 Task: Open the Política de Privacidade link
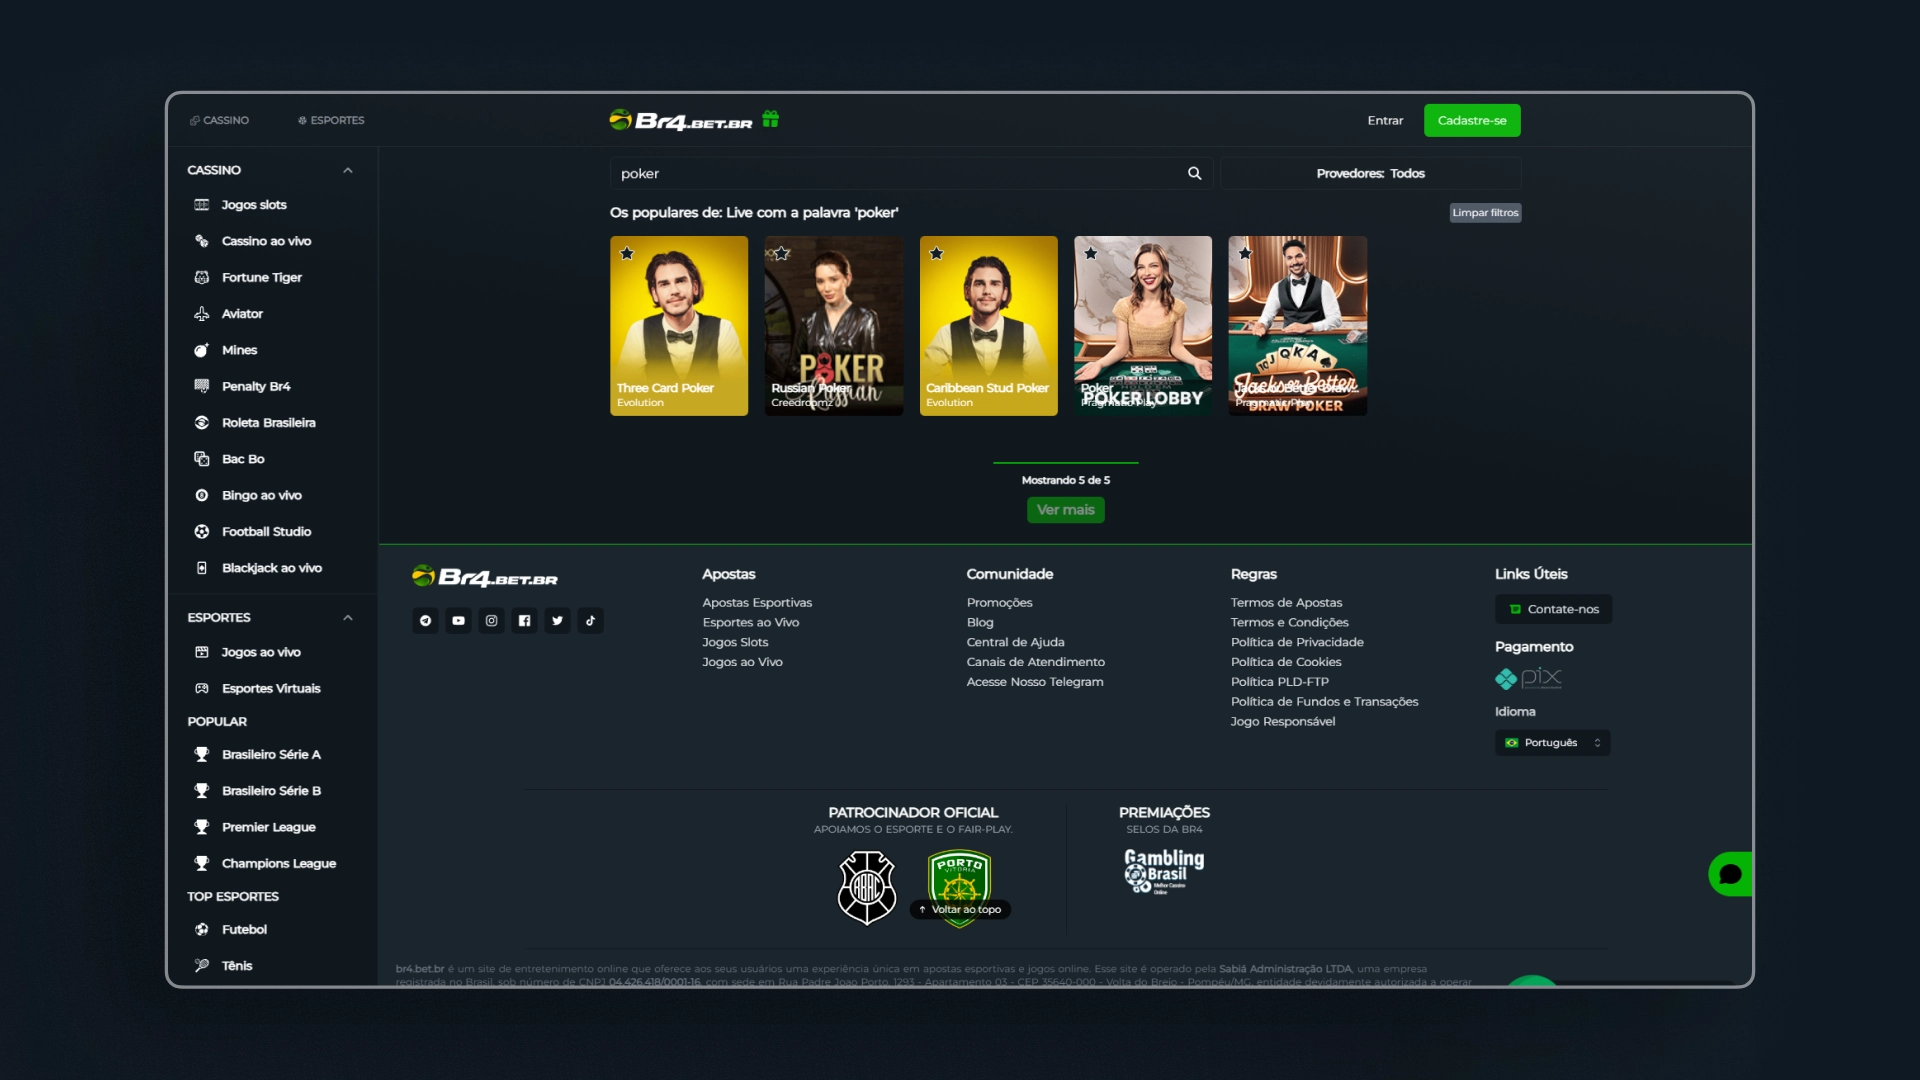(1297, 642)
